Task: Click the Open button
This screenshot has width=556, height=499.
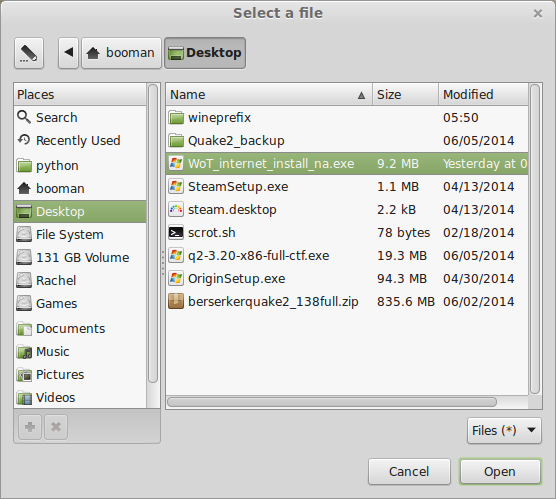Action: [x=500, y=472]
